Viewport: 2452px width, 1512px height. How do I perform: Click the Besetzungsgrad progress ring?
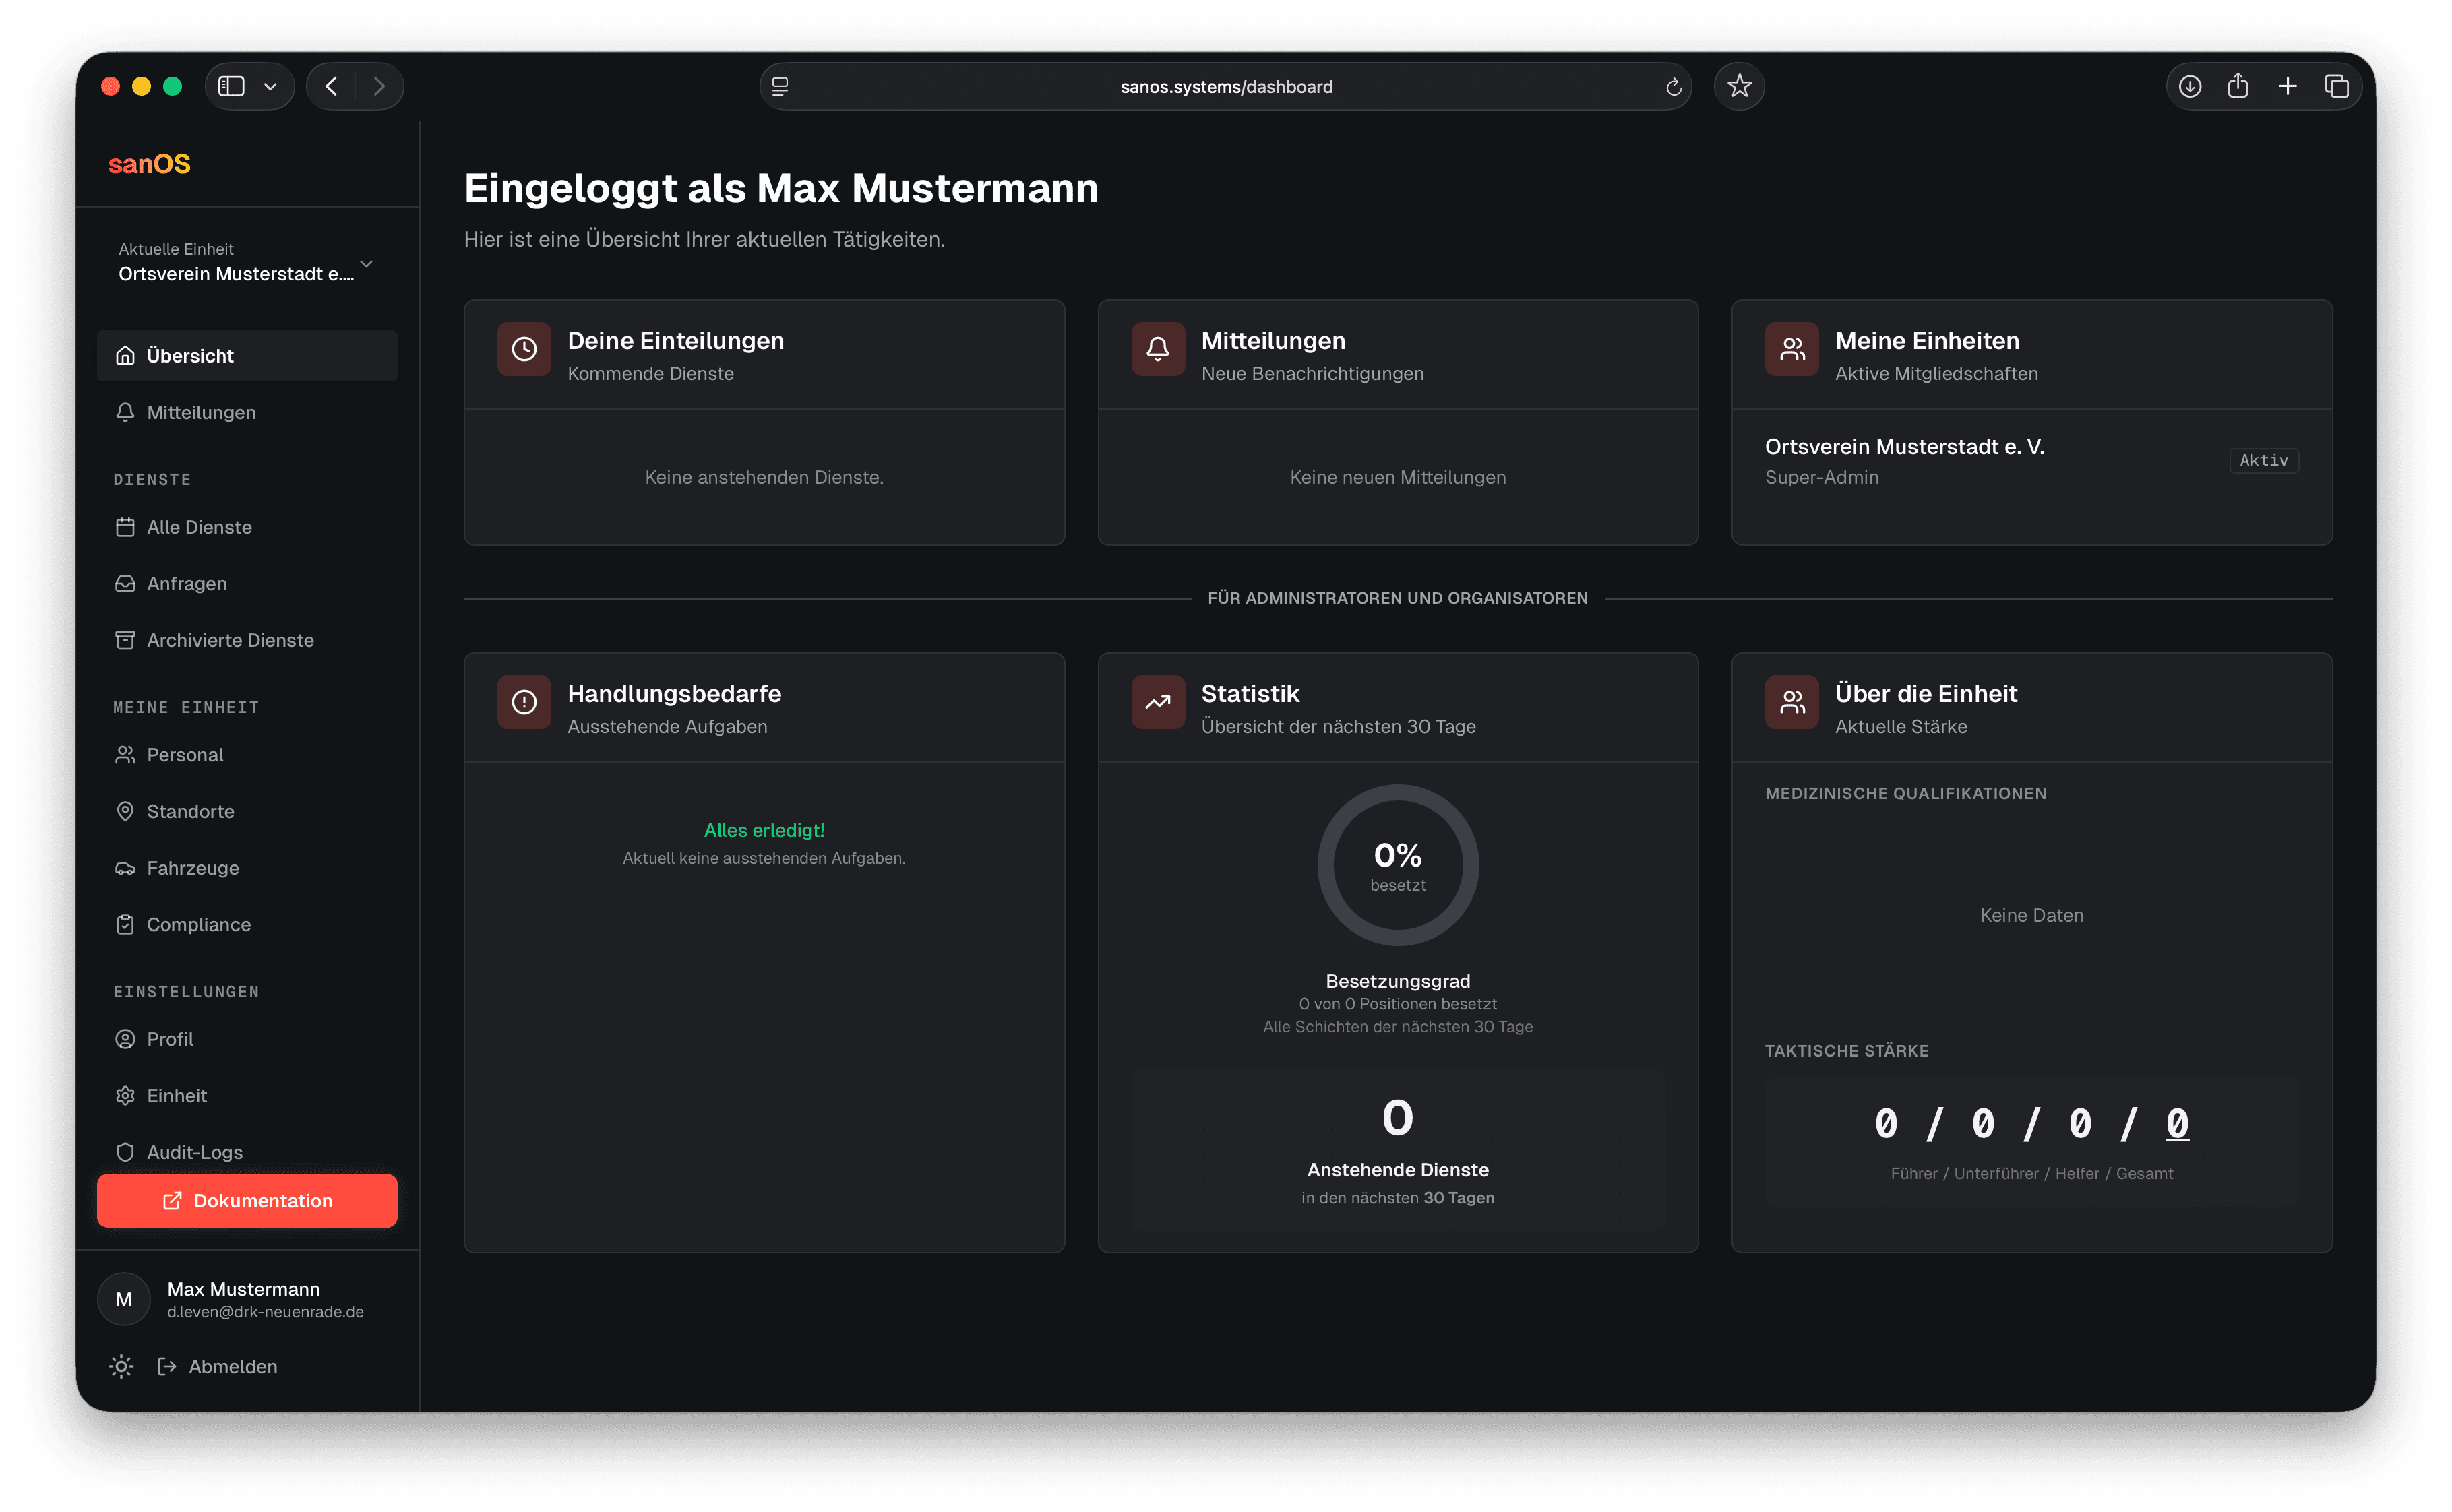[1397, 865]
